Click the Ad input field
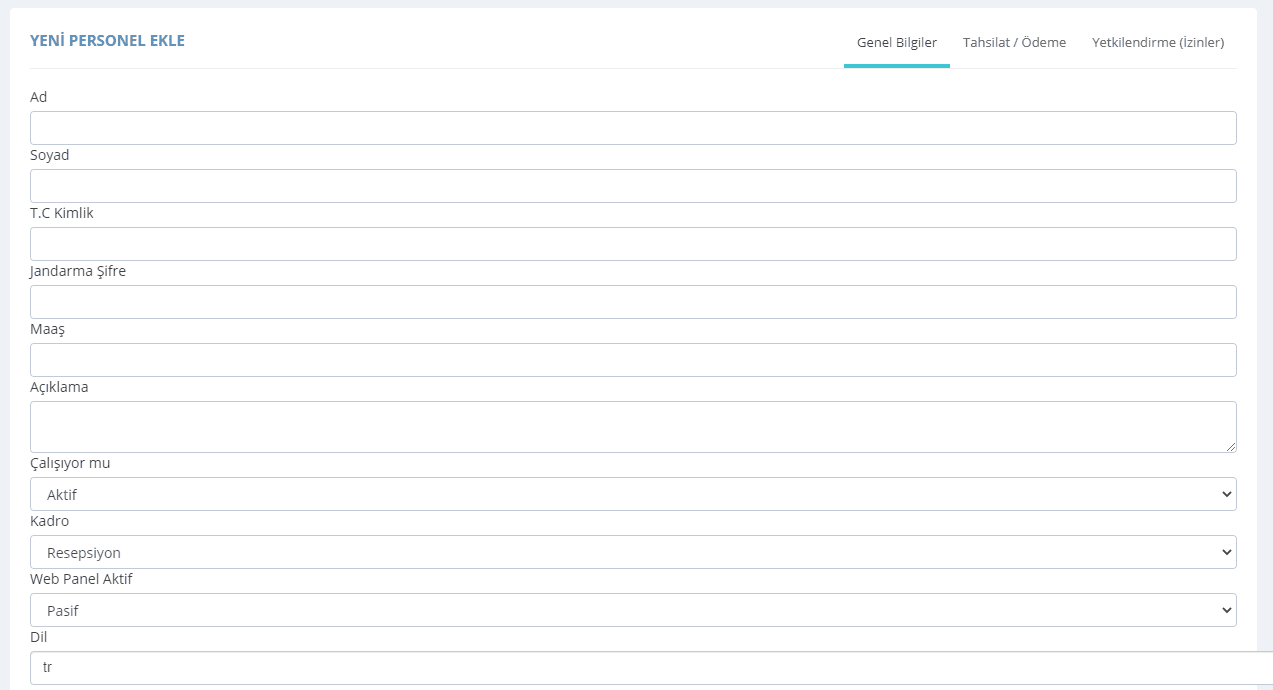Image resolution: width=1273 pixels, height=690 pixels. (633, 128)
